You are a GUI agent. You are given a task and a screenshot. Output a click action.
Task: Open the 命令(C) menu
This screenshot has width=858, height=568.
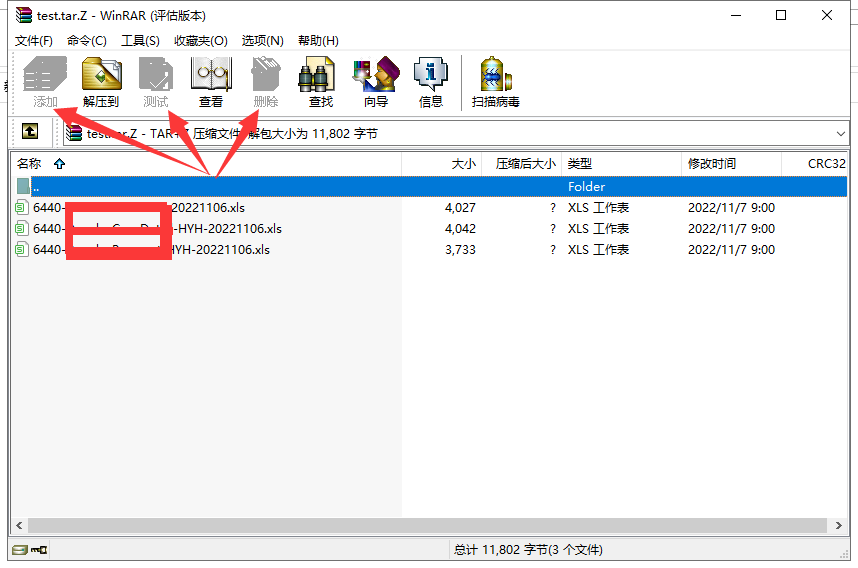click(x=86, y=40)
